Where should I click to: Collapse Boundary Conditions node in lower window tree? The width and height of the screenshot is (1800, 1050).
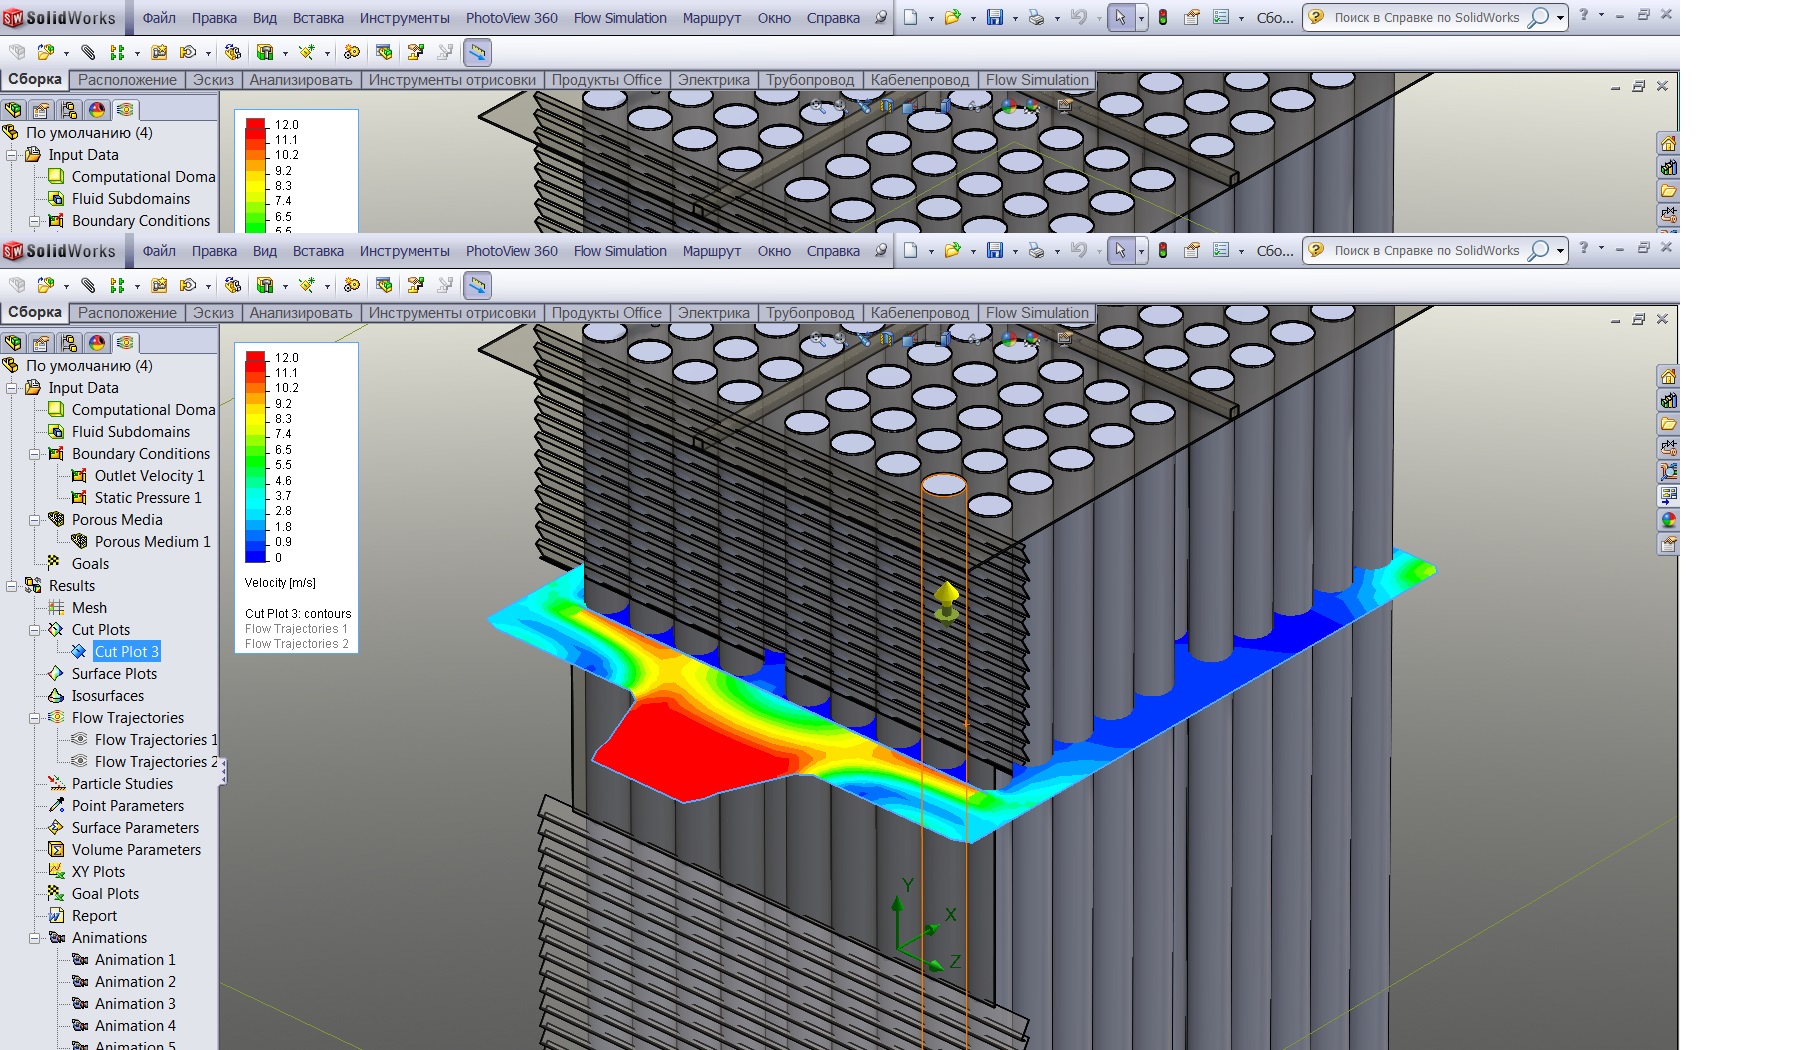point(35,454)
